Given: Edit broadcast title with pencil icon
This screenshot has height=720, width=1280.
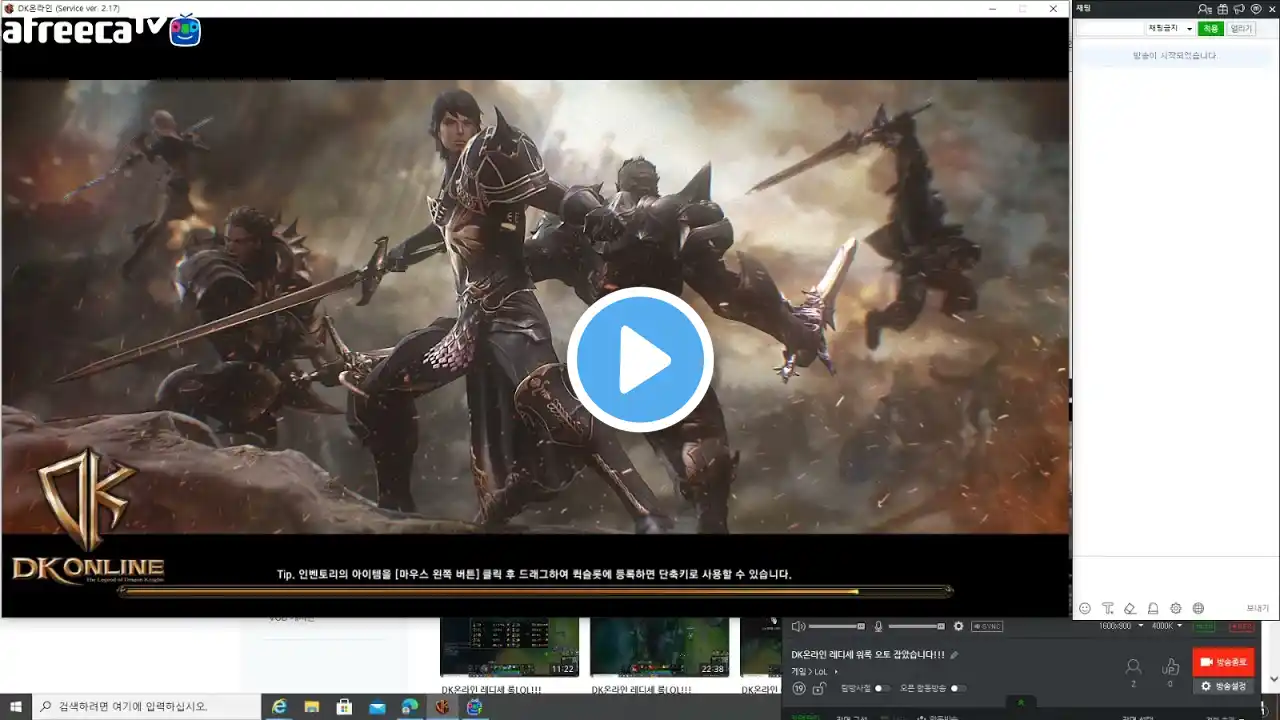Looking at the screenshot, I should 954,655.
